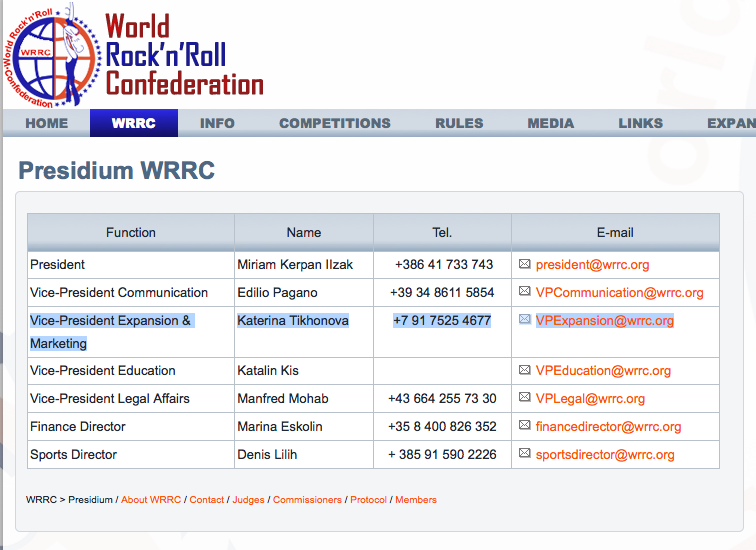Image resolution: width=756 pixels, height=550 pixels.
Task: Click phone number +7 91 7525 4677
Action: click(x=442, y=321)
